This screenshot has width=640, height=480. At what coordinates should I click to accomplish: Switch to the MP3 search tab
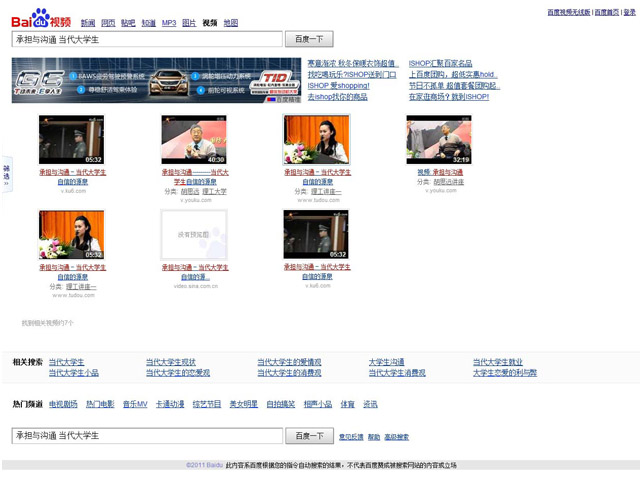coord(169,22)
